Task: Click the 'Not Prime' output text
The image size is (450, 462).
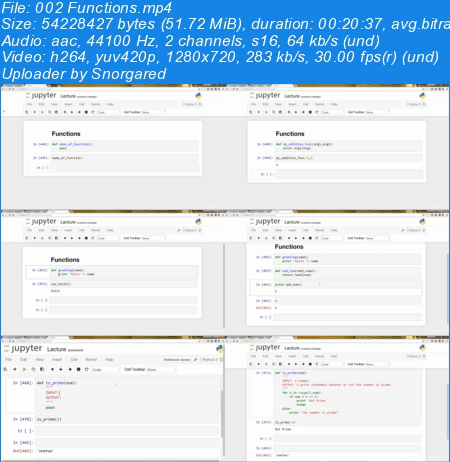Action: (283, 429)
